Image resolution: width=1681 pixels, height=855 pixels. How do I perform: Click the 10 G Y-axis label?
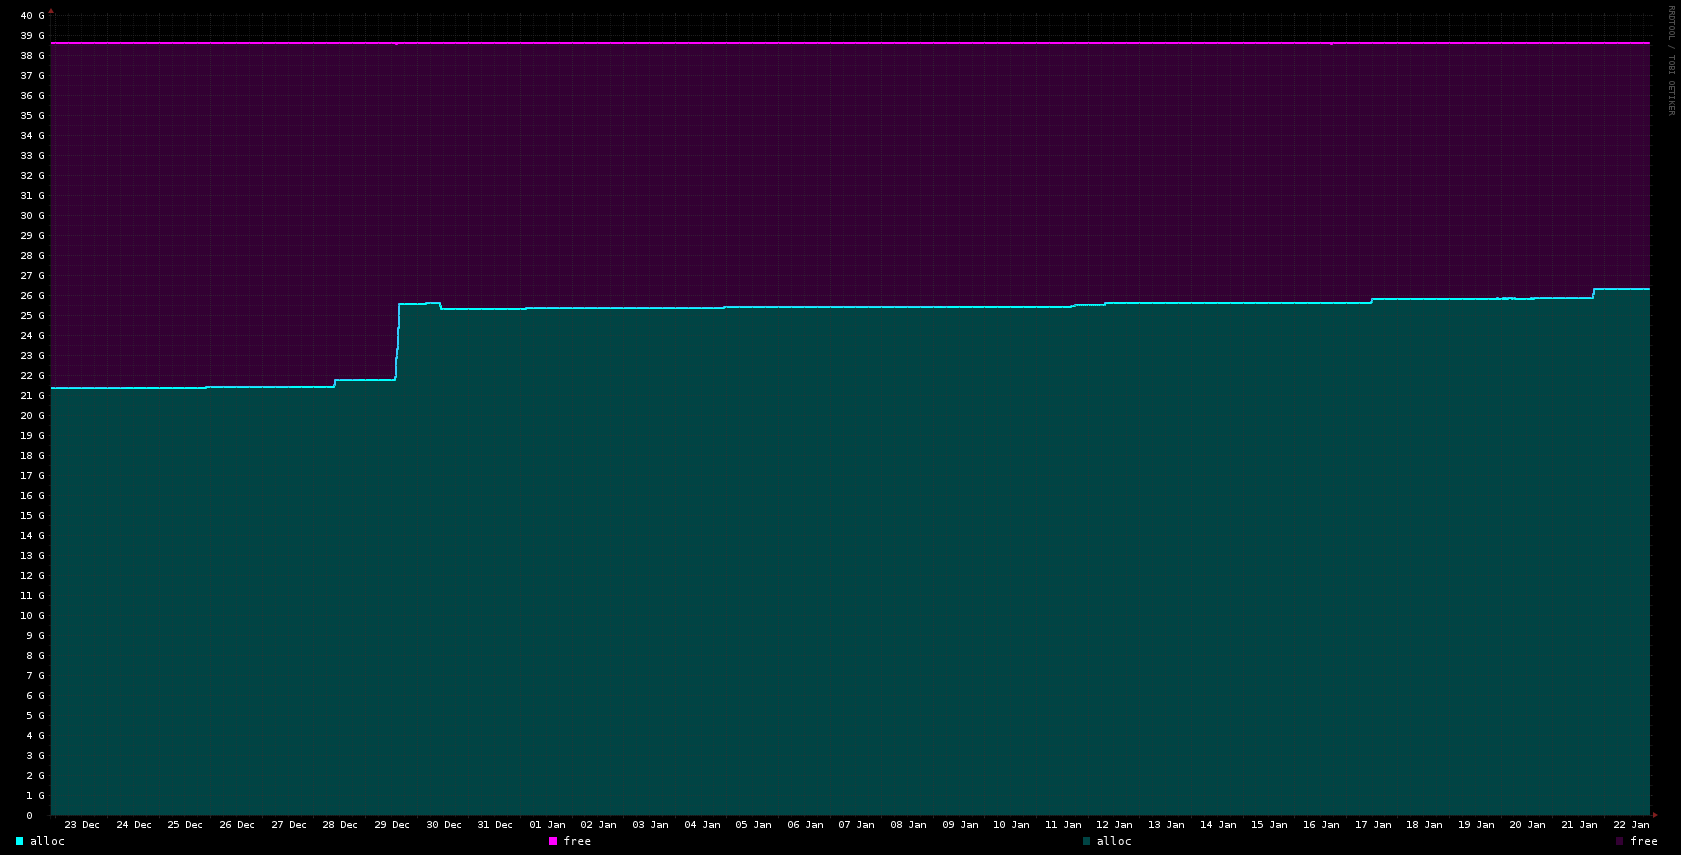tap(33, 616)
